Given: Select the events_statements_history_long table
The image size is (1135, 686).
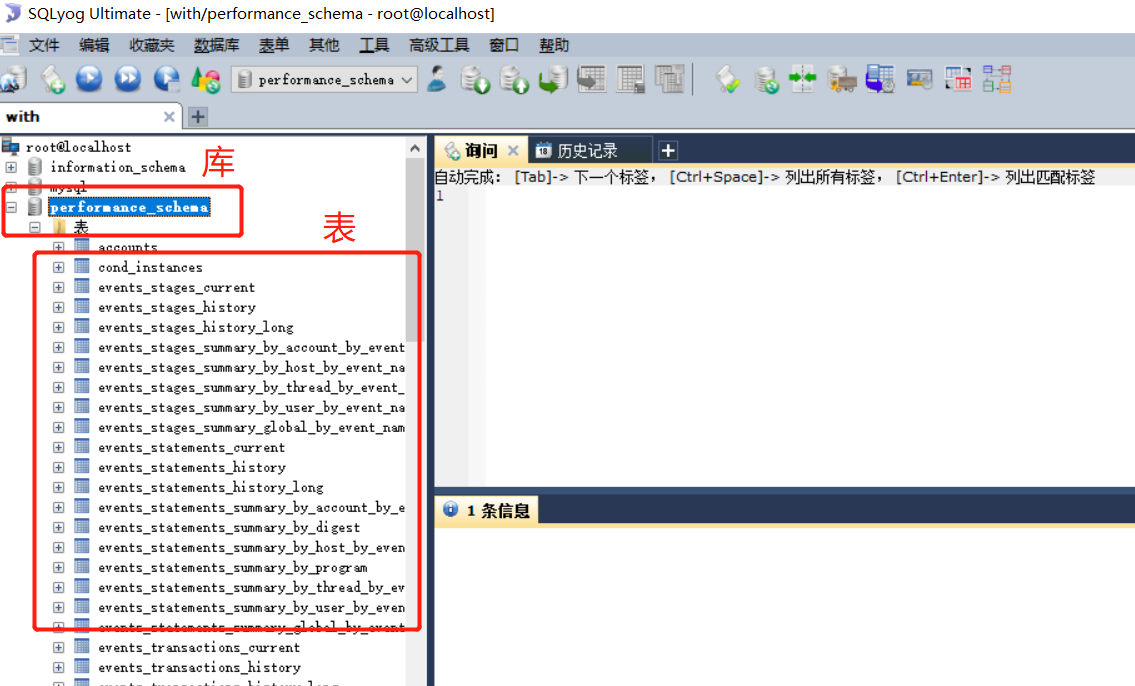Looking at the screenshot, I should 211,488.
